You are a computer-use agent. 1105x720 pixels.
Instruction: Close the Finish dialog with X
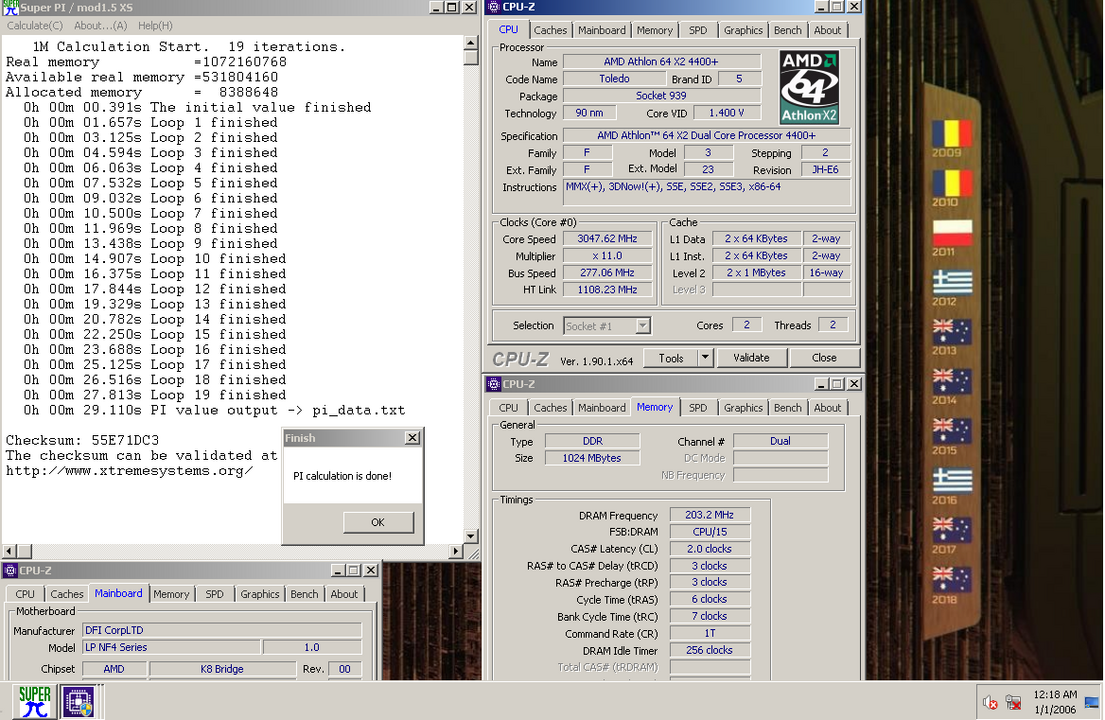pyautogui.click(x=412, y=437)
